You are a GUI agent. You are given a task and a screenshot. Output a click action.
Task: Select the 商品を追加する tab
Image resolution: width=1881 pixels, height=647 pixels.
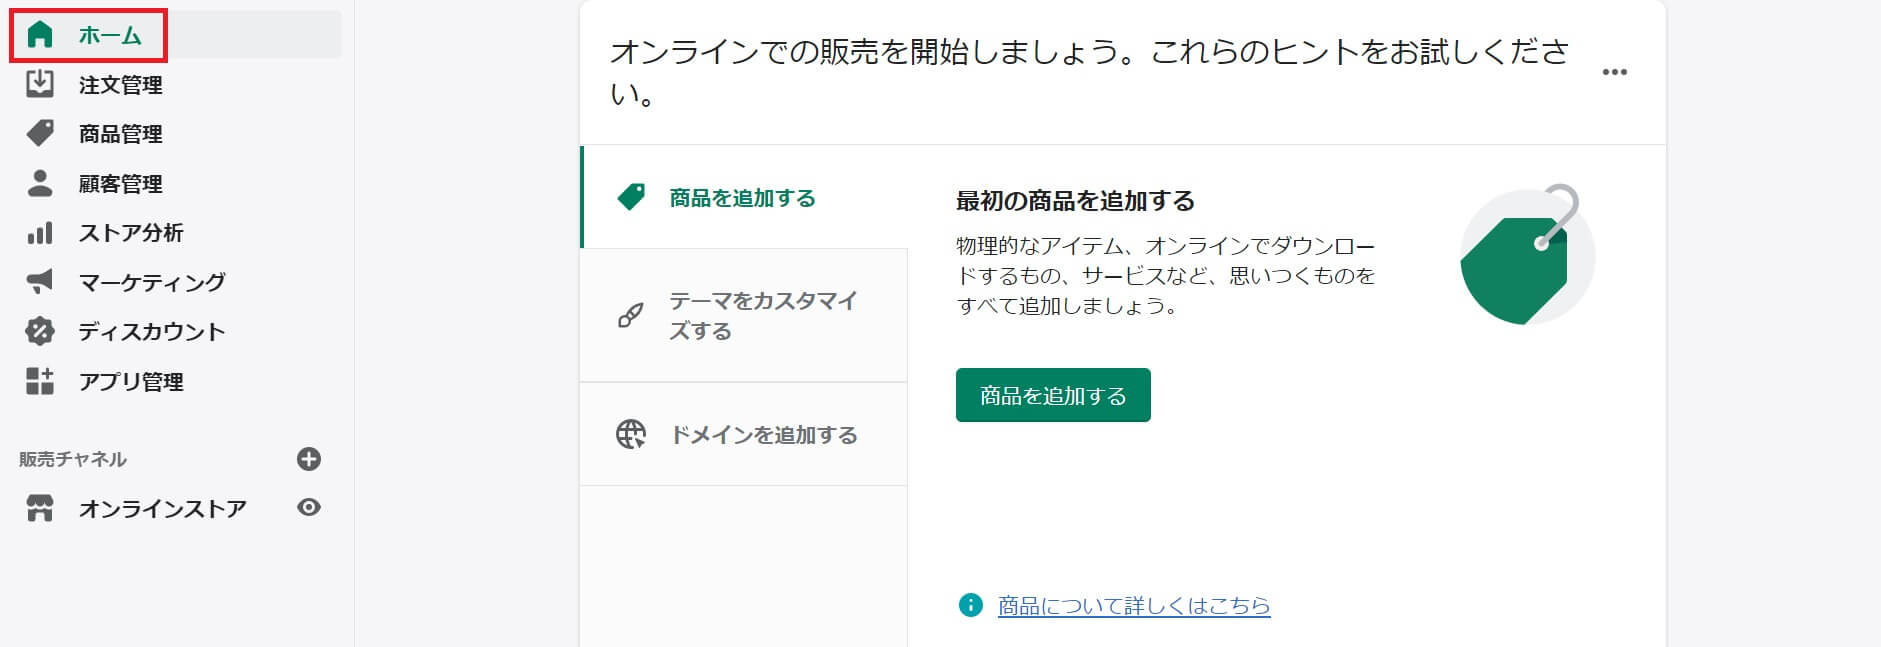click(742, 198)
